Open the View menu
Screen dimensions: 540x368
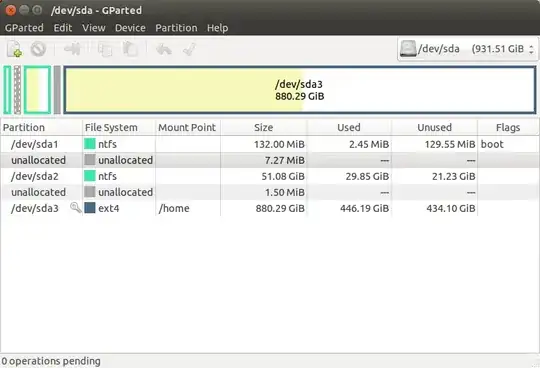click(x=94, y=28)
